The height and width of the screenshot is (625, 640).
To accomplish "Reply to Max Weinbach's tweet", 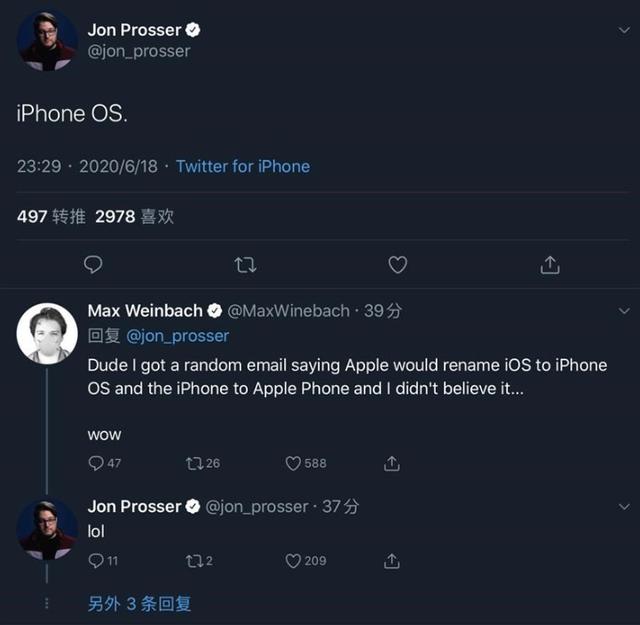I will pyautogui.click(x=97, y=463).
